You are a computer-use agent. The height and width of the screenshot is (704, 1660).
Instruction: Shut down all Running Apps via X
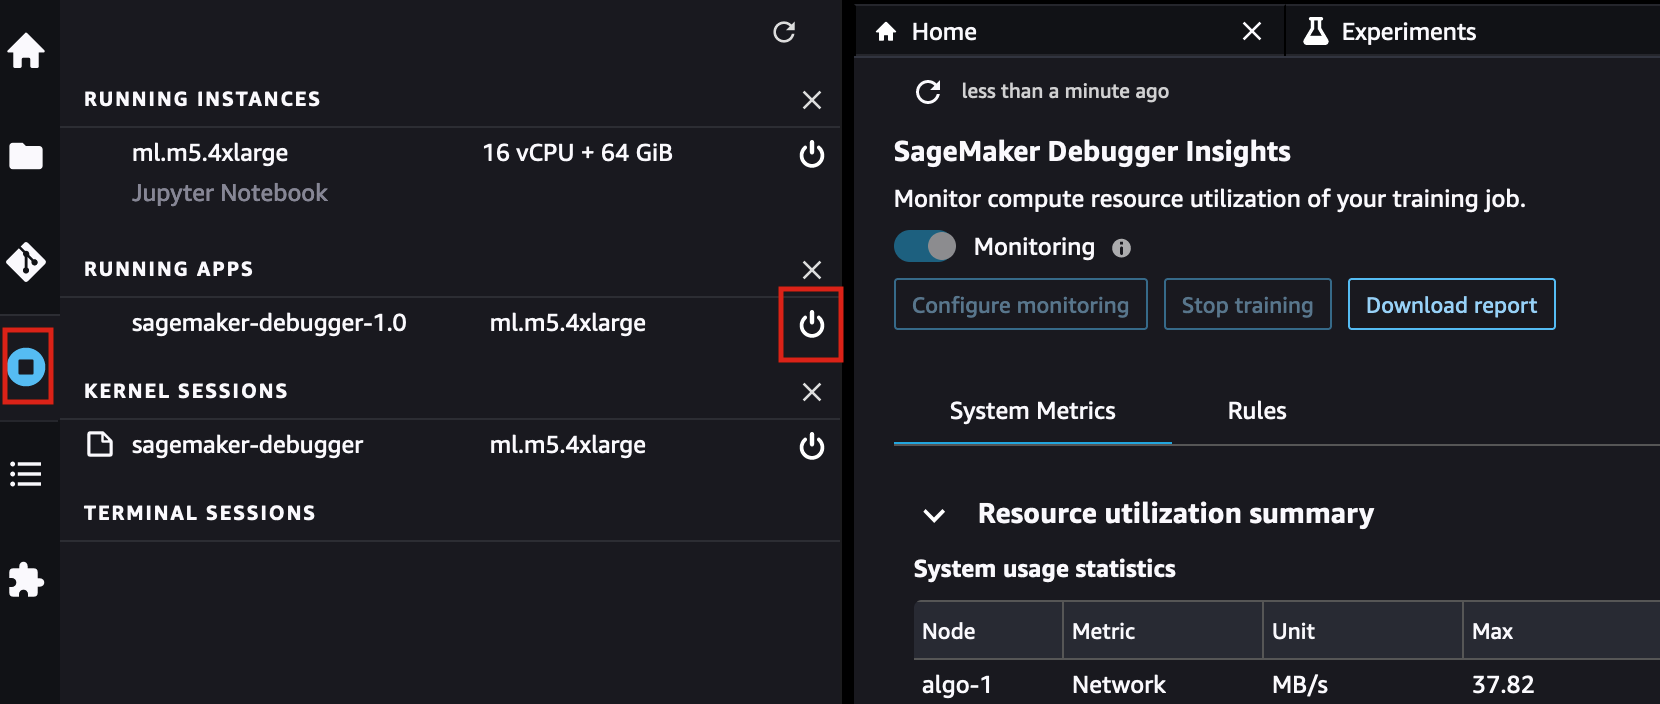coord(811,270)
